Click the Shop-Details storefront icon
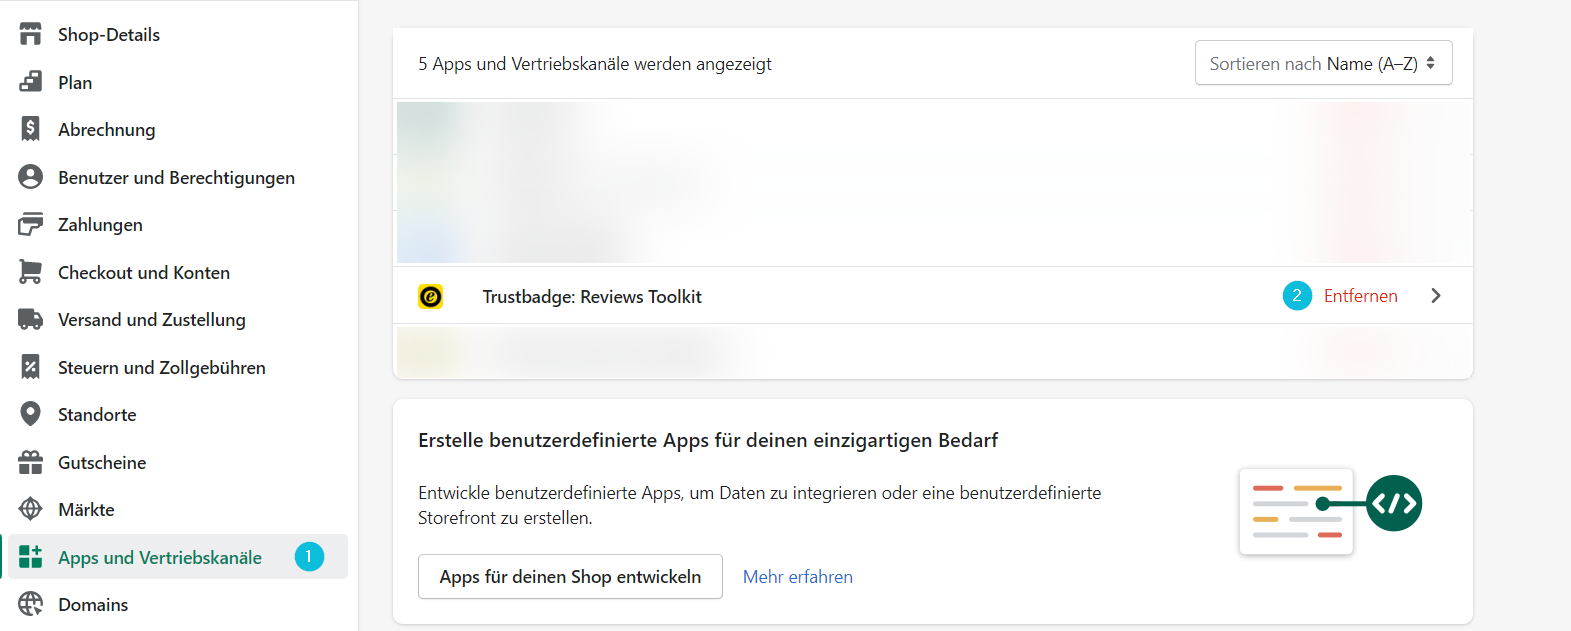This screenshot has width=1571, height=631. pos(31,34)
